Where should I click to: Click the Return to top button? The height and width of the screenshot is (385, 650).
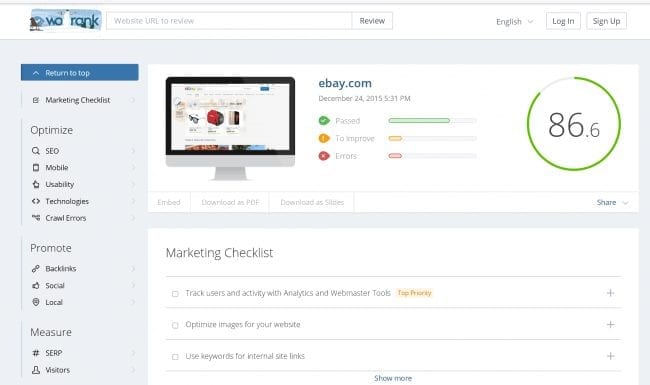[80, 73]
